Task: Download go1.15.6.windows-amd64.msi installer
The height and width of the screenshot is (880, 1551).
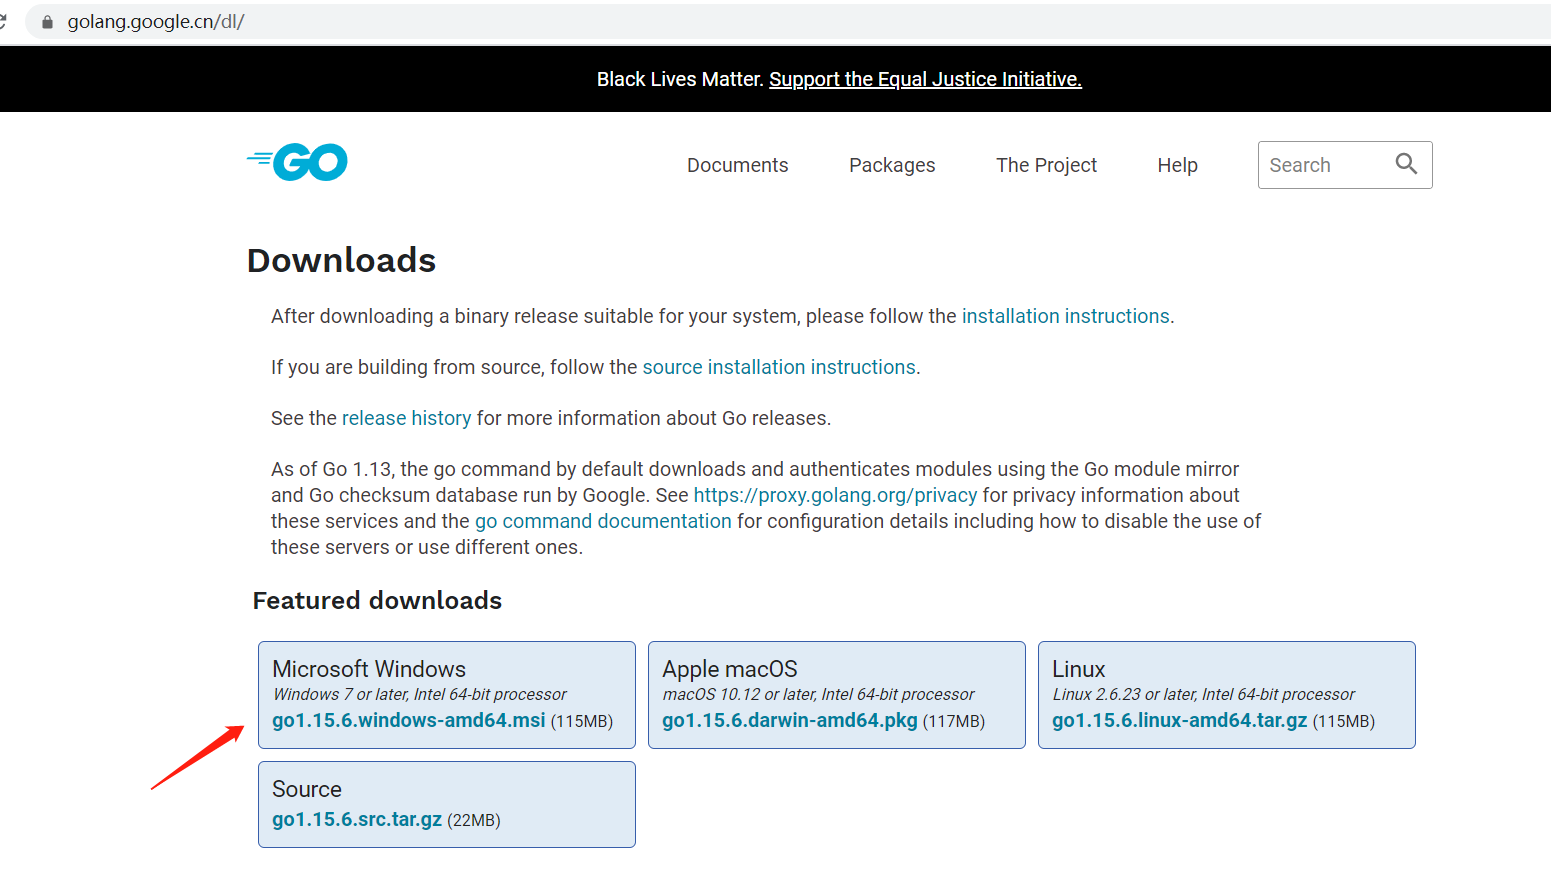Action: pyautogui.click(x=409, y=720)
